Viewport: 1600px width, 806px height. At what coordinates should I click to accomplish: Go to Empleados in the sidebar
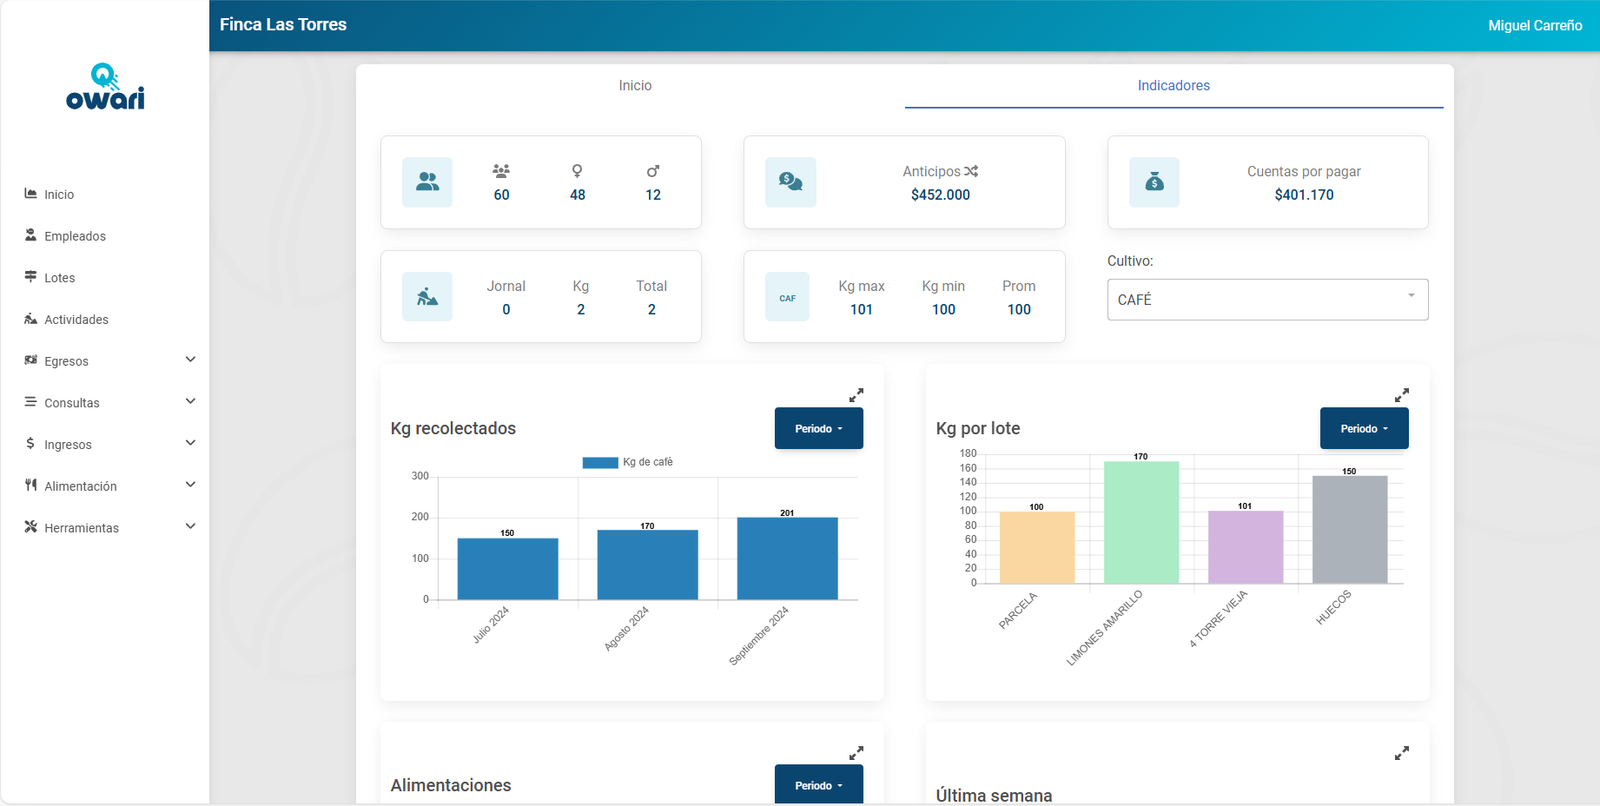pos(75,236)
